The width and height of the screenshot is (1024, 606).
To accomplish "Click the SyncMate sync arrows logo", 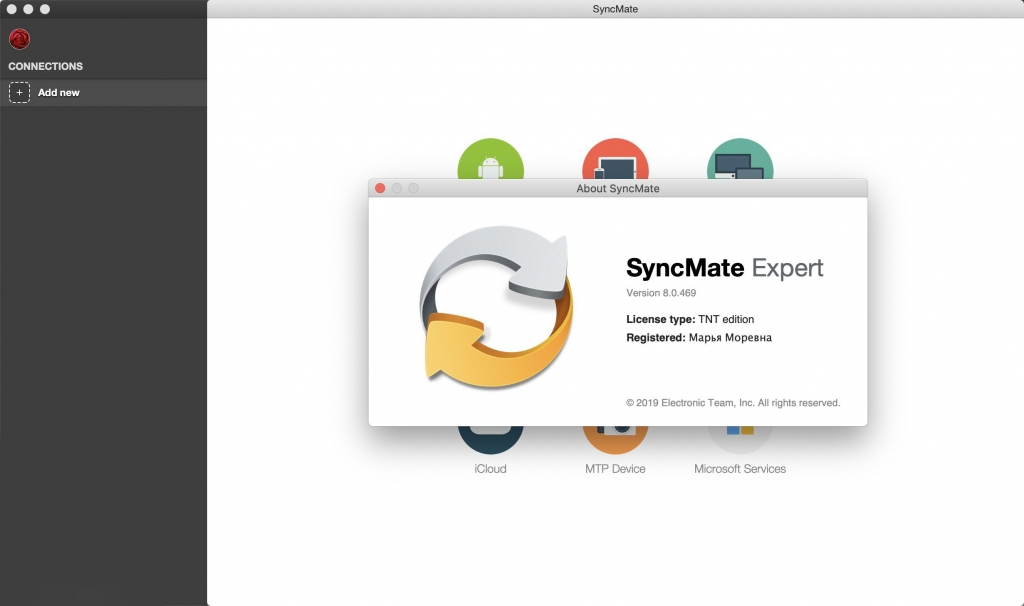I will 496,307.
